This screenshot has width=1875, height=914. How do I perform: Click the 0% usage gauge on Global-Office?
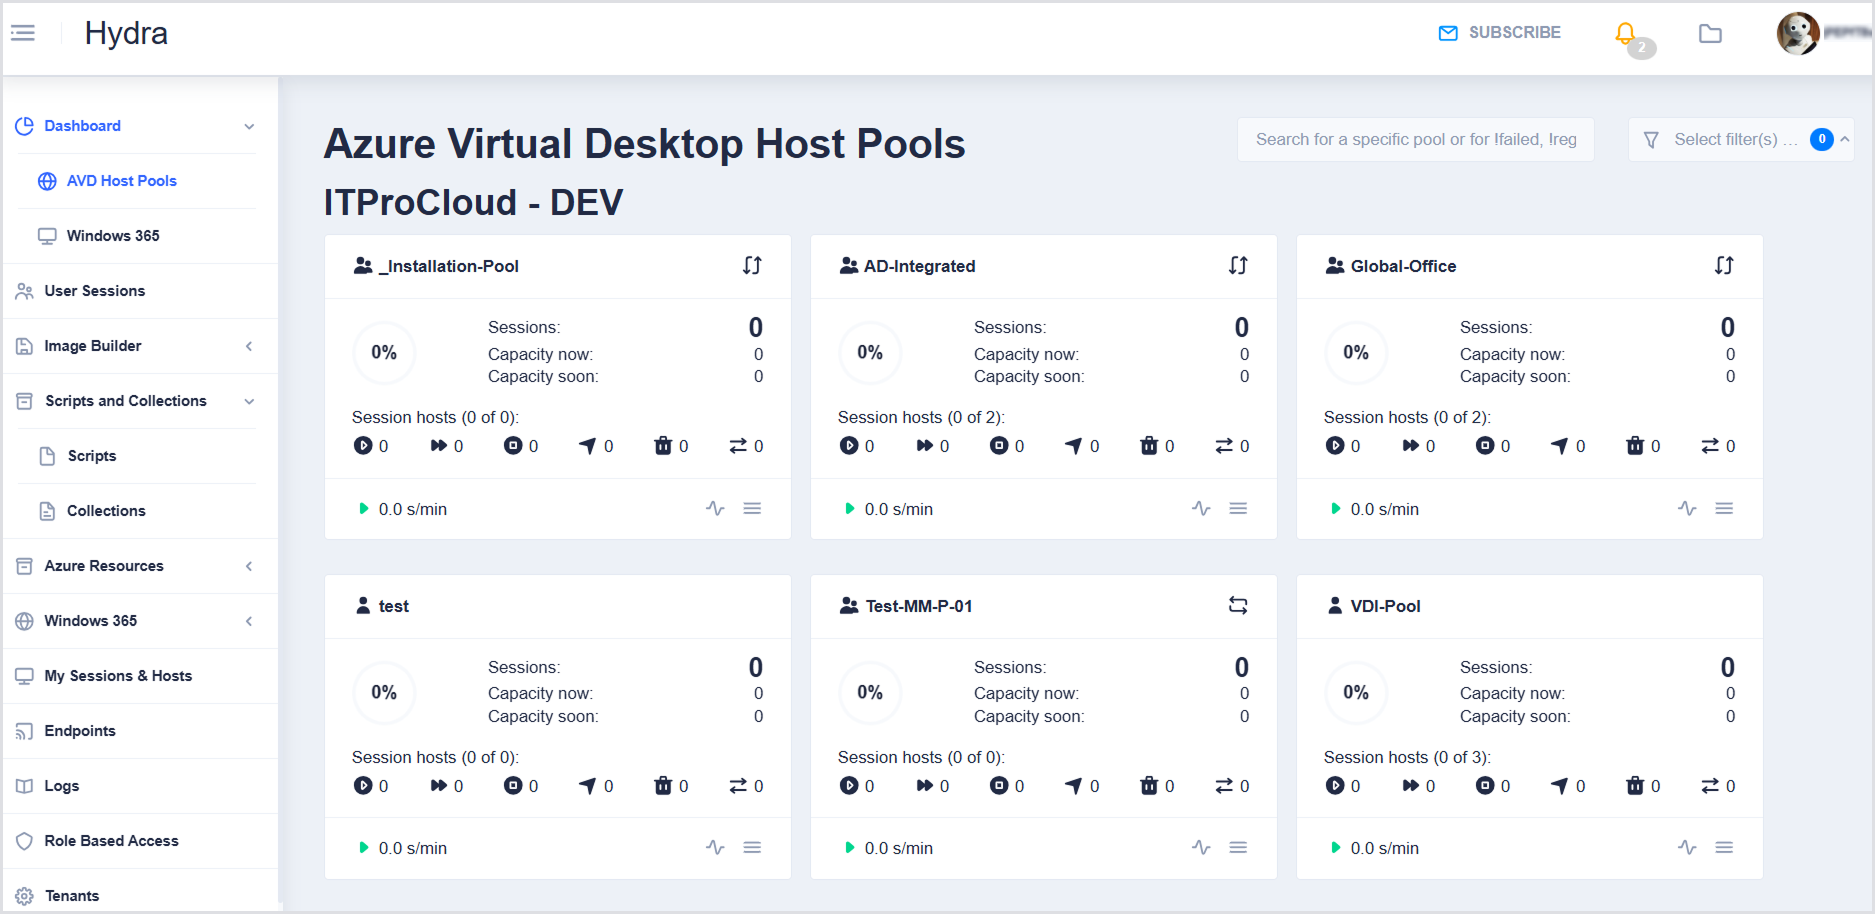point(1355,353)
